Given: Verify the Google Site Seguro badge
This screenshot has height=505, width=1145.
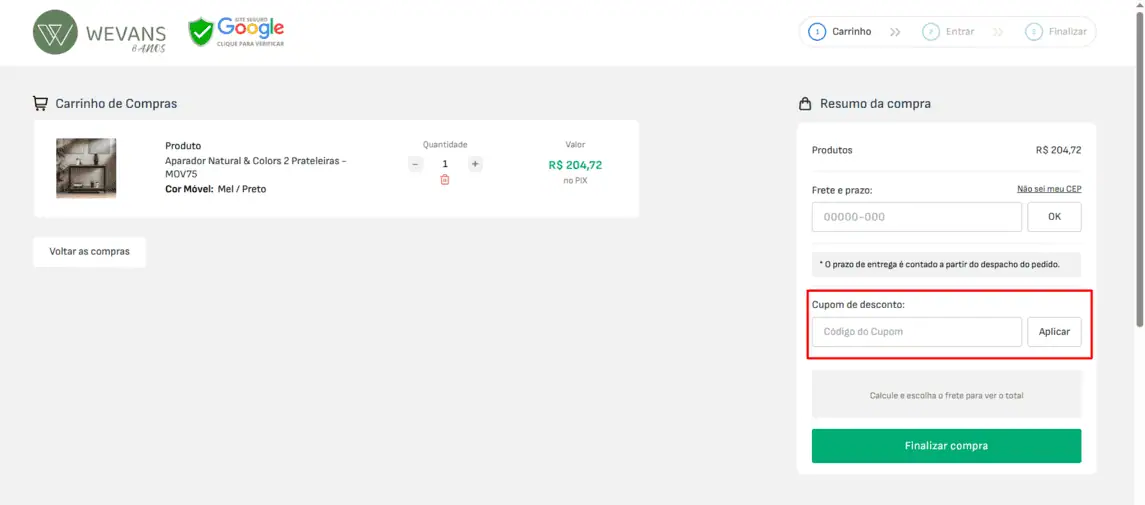Looking at the screenshot, I should pos(236,32).
